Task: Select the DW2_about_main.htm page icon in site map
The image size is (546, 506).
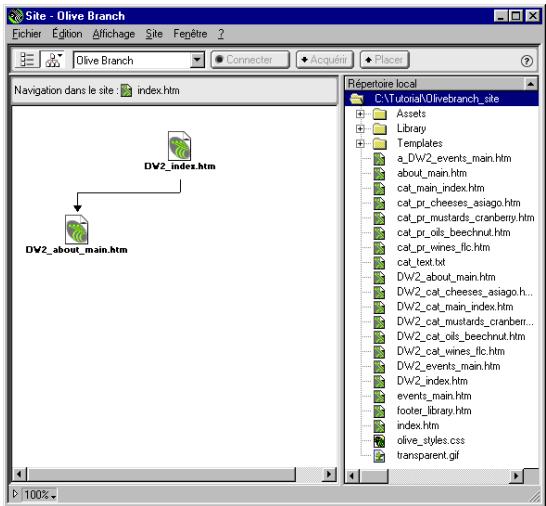Action: [x=77, y=229]
